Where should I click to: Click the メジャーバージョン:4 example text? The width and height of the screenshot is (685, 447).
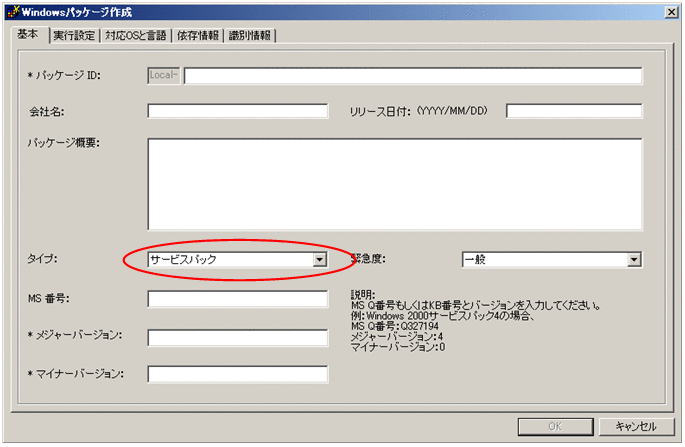(397, 337)
